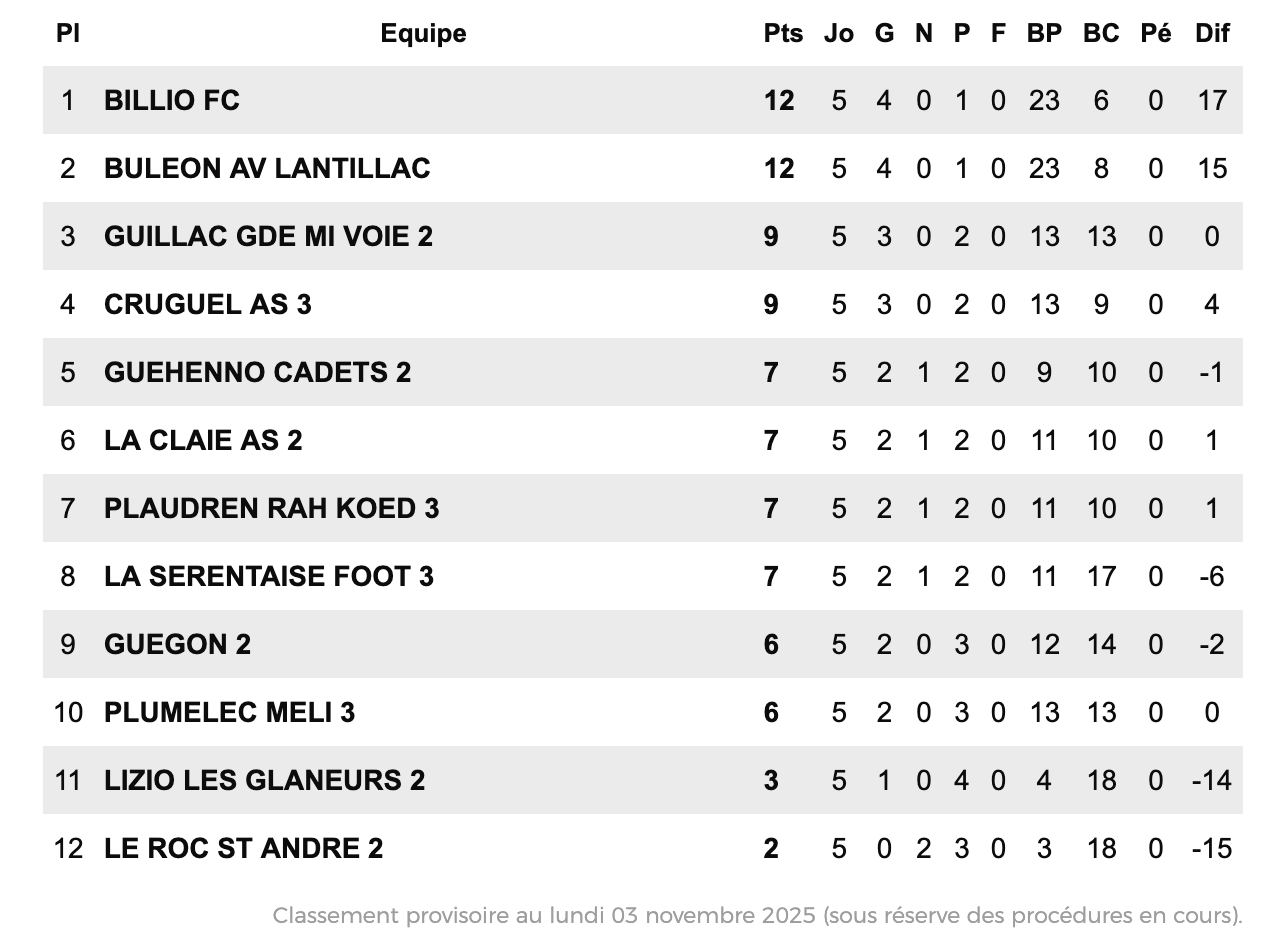Click CRUGUEL AS 3 team name

(x=208, y=304)
